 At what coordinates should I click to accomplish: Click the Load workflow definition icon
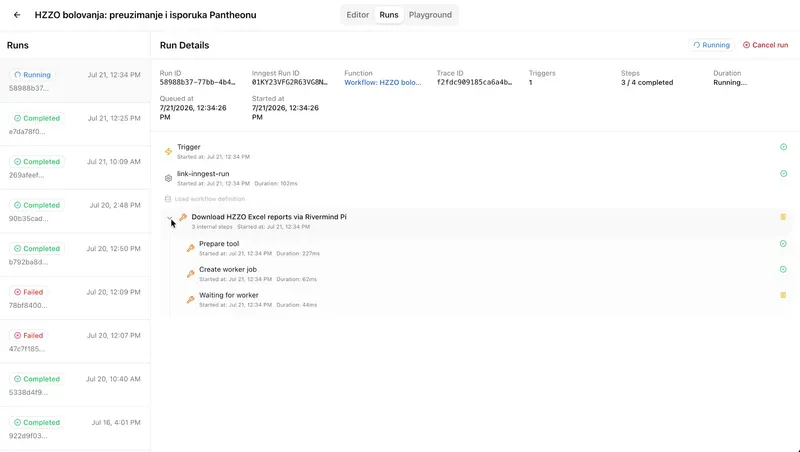[168, 199]
